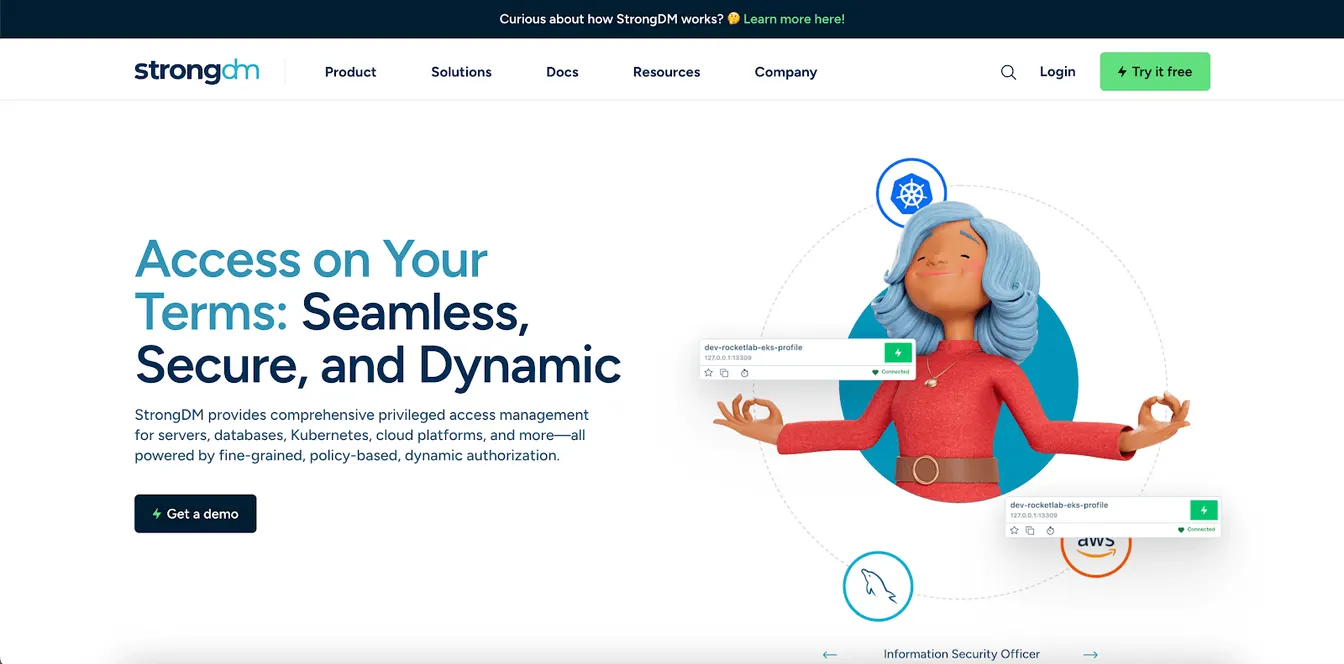Click the Kubernetes wheel icon
This screenshot has height=664, width=1344.
click(911, 193)
